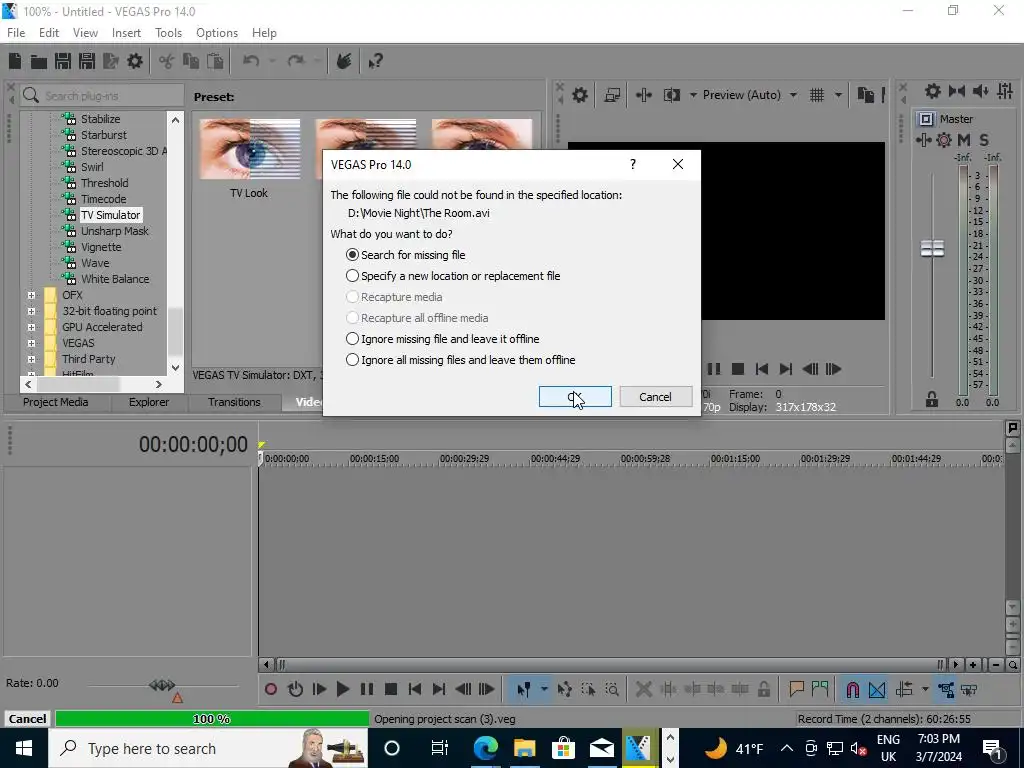Click Pause in timeline transport

tap(367, 689)
